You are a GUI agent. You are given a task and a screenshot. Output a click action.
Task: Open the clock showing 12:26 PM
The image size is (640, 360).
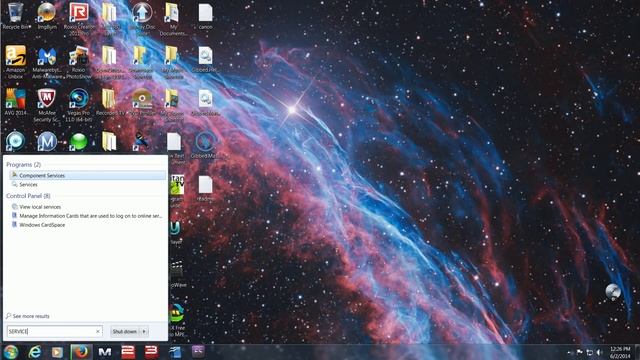click(x=620, y=352)
